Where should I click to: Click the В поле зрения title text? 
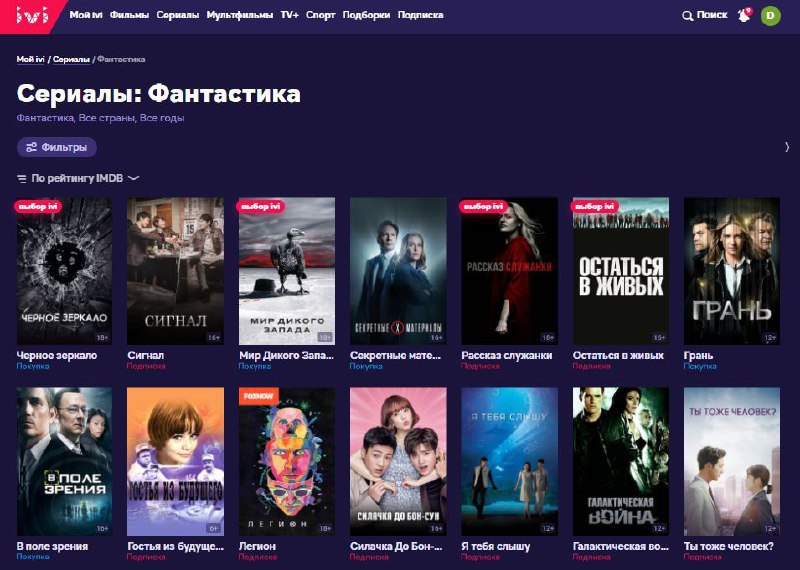53,546
